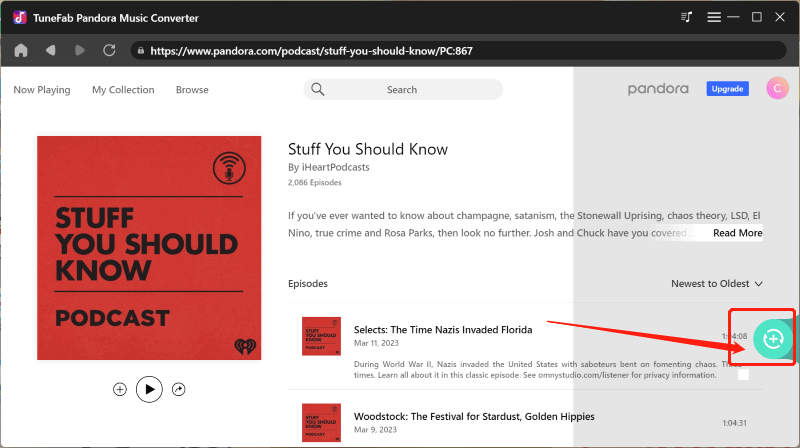Click the 2,086 Episodes count text
Screen dimensions: 800x448
[315, 183]
